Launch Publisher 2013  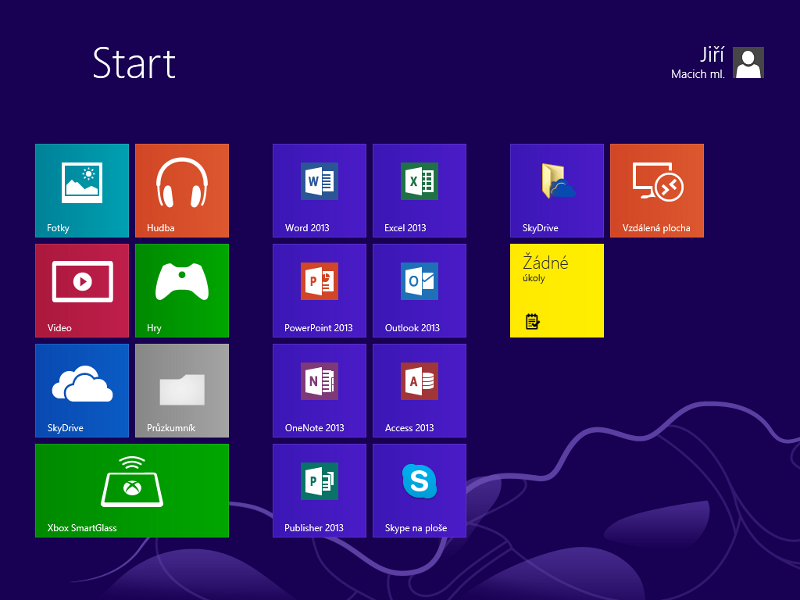tap(319, 490)
